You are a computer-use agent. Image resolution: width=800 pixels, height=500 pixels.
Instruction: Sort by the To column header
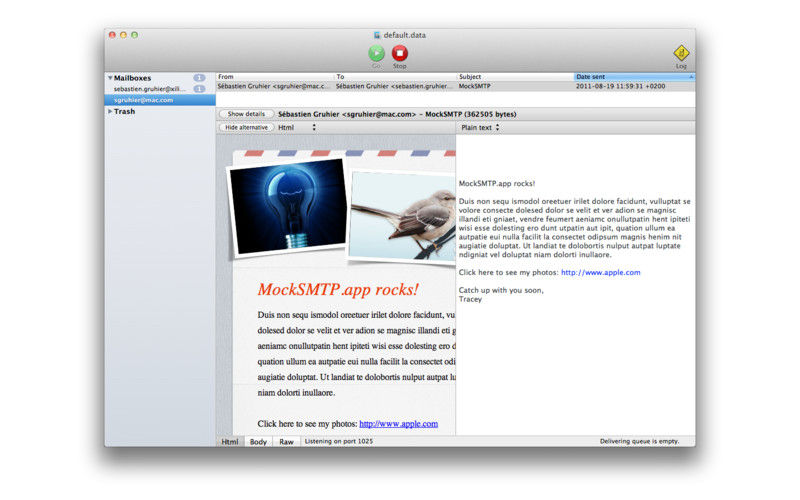click(395, 77)
